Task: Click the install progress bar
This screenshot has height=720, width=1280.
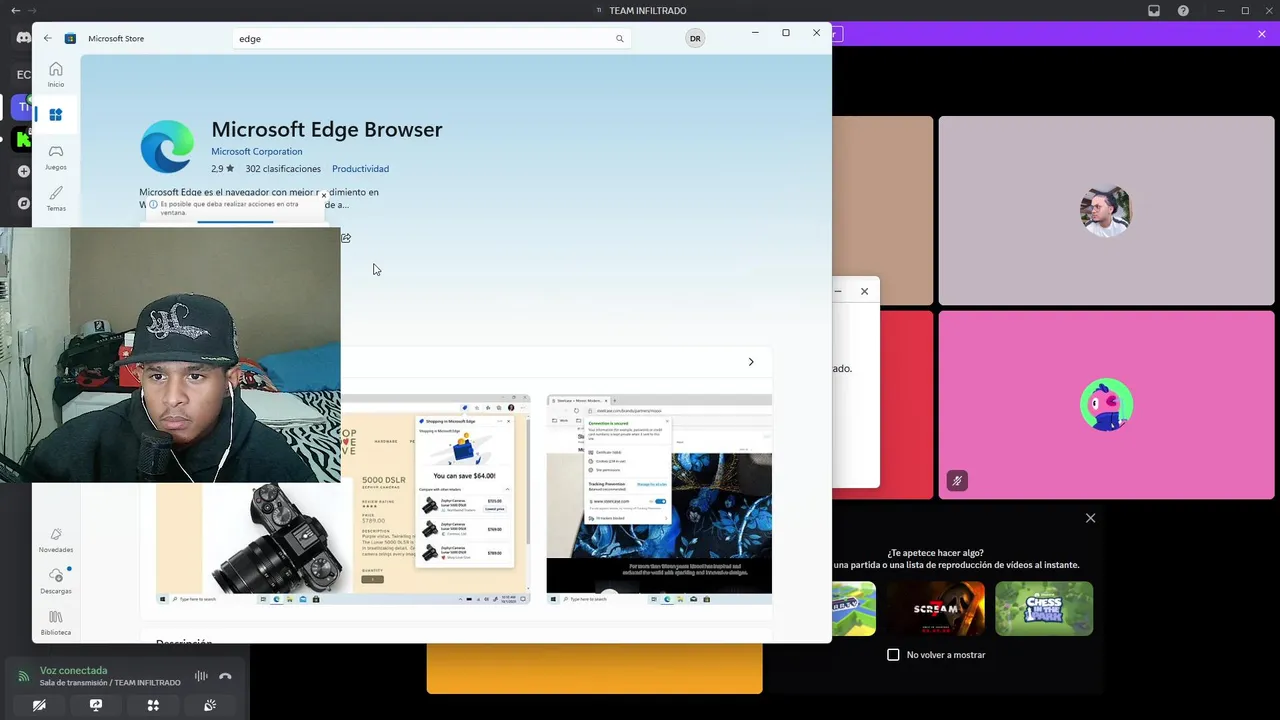Action: tap(235, 222)
